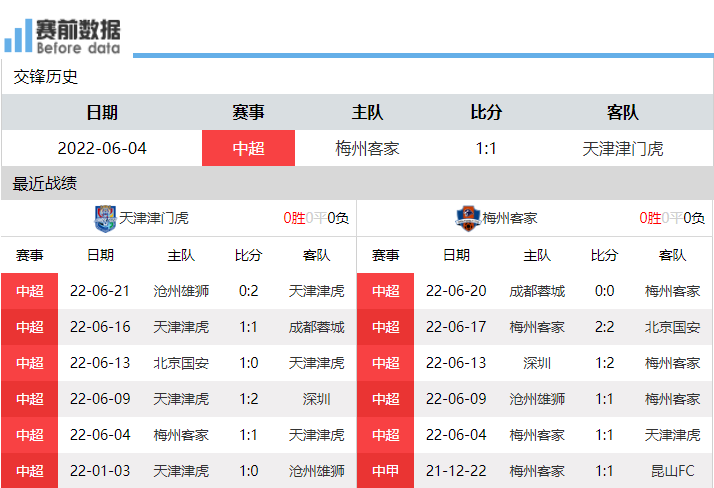
Task: Click 沧州雄狮 in the 22-06-21 match row
Action: point(181,291)
